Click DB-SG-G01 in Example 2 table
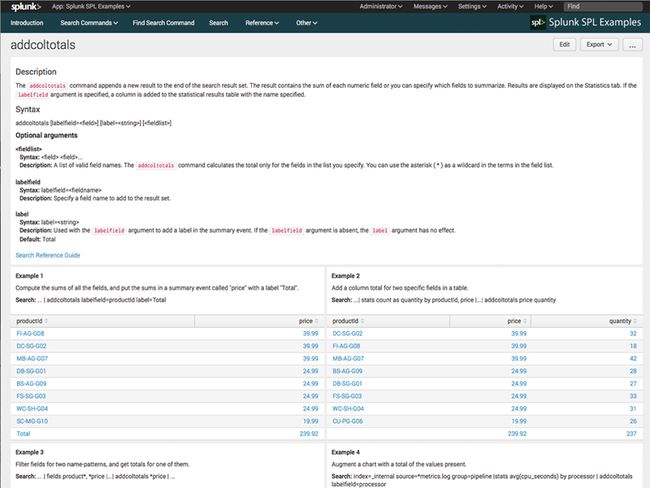Viewport: 650px width, 488px height. (x=347, y=384)
